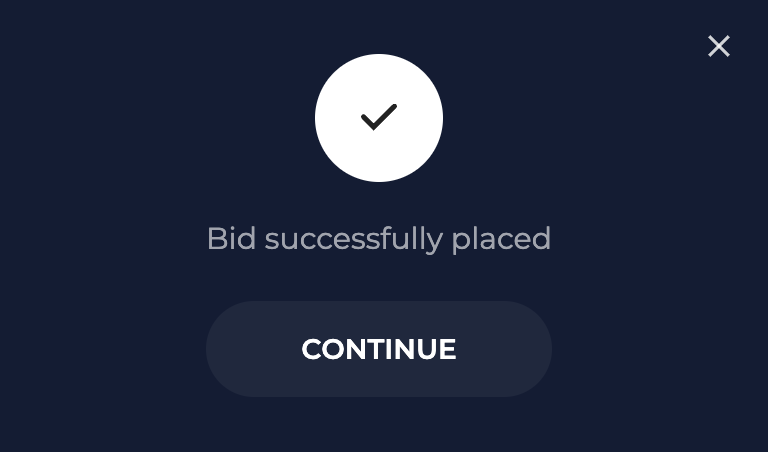Click the white X close control
This screenshot has width=768, height=452.
click(x=719, y=46)
